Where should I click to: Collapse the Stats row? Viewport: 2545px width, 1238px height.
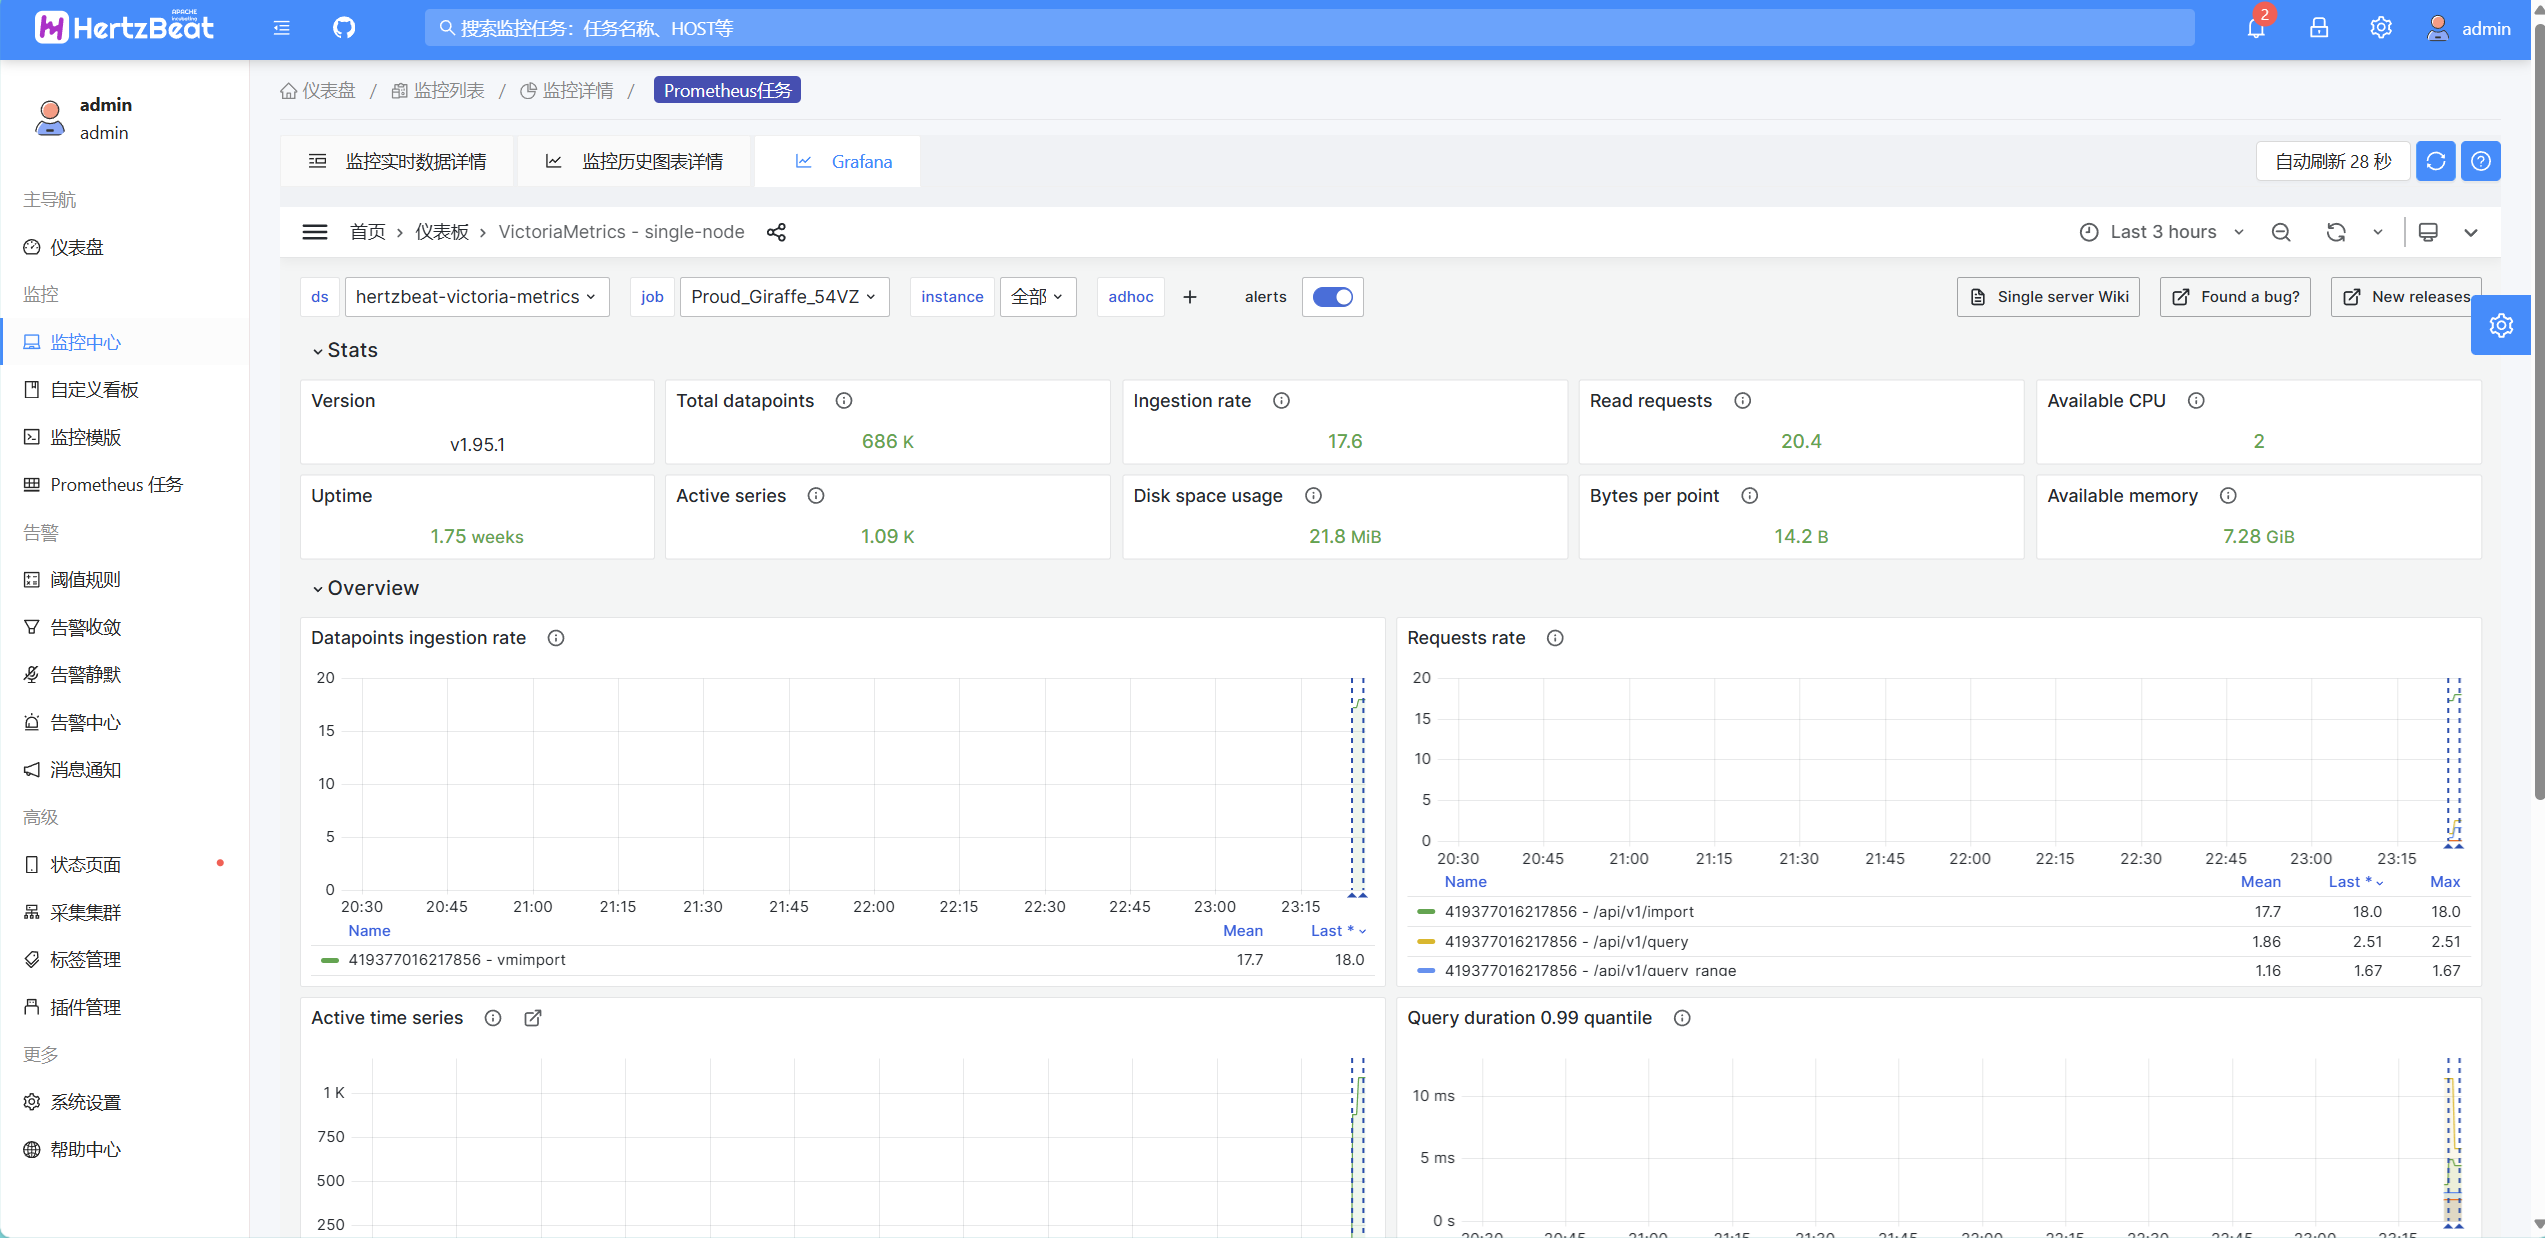[344, 350]
